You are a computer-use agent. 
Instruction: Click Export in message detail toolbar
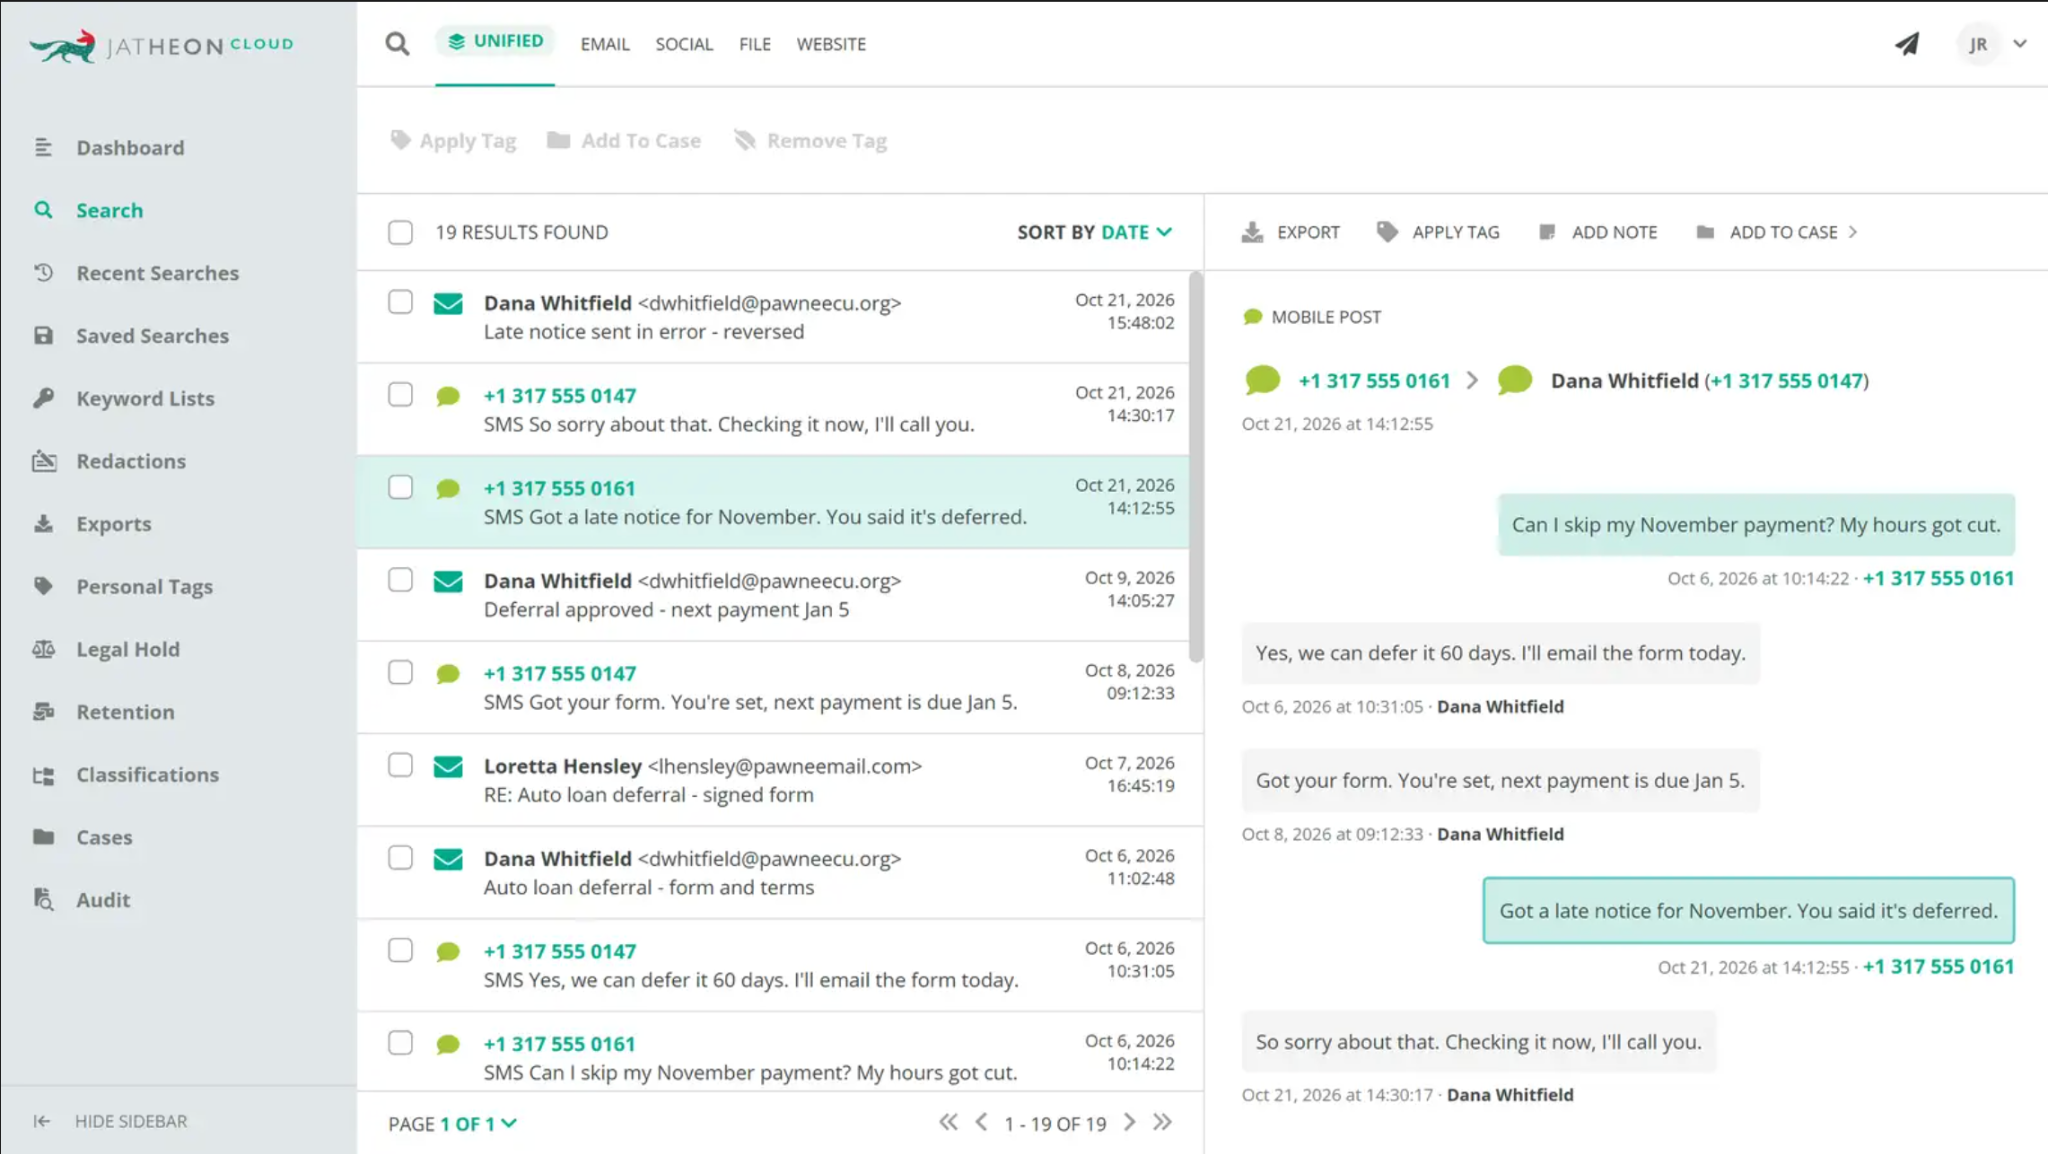[1290, 232]
